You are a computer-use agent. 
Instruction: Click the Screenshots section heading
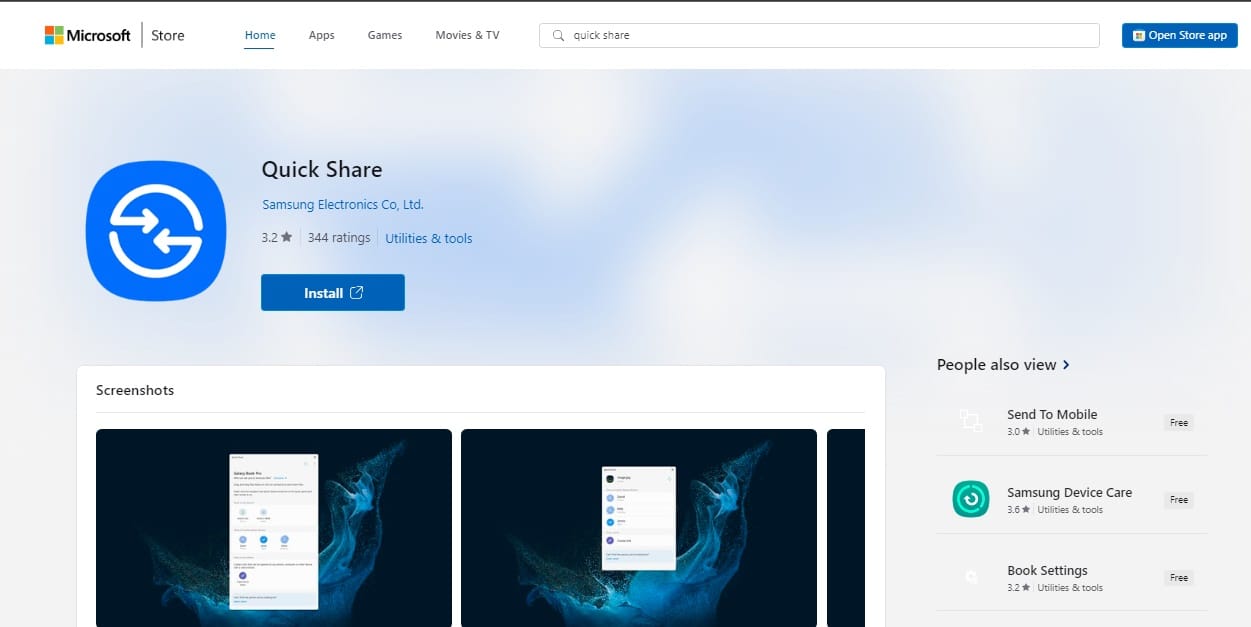click(x=135, y=390)
